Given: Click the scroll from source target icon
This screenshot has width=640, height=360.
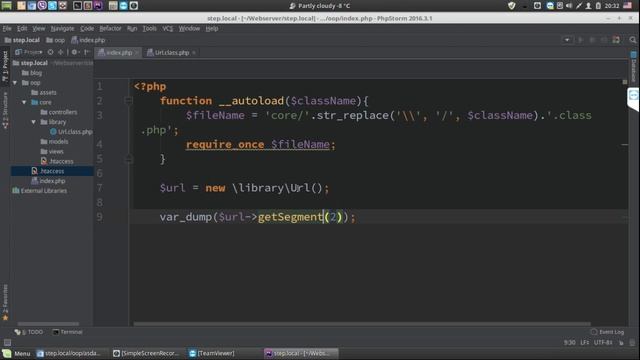Looking at the screenshot, I should point(50,52).
